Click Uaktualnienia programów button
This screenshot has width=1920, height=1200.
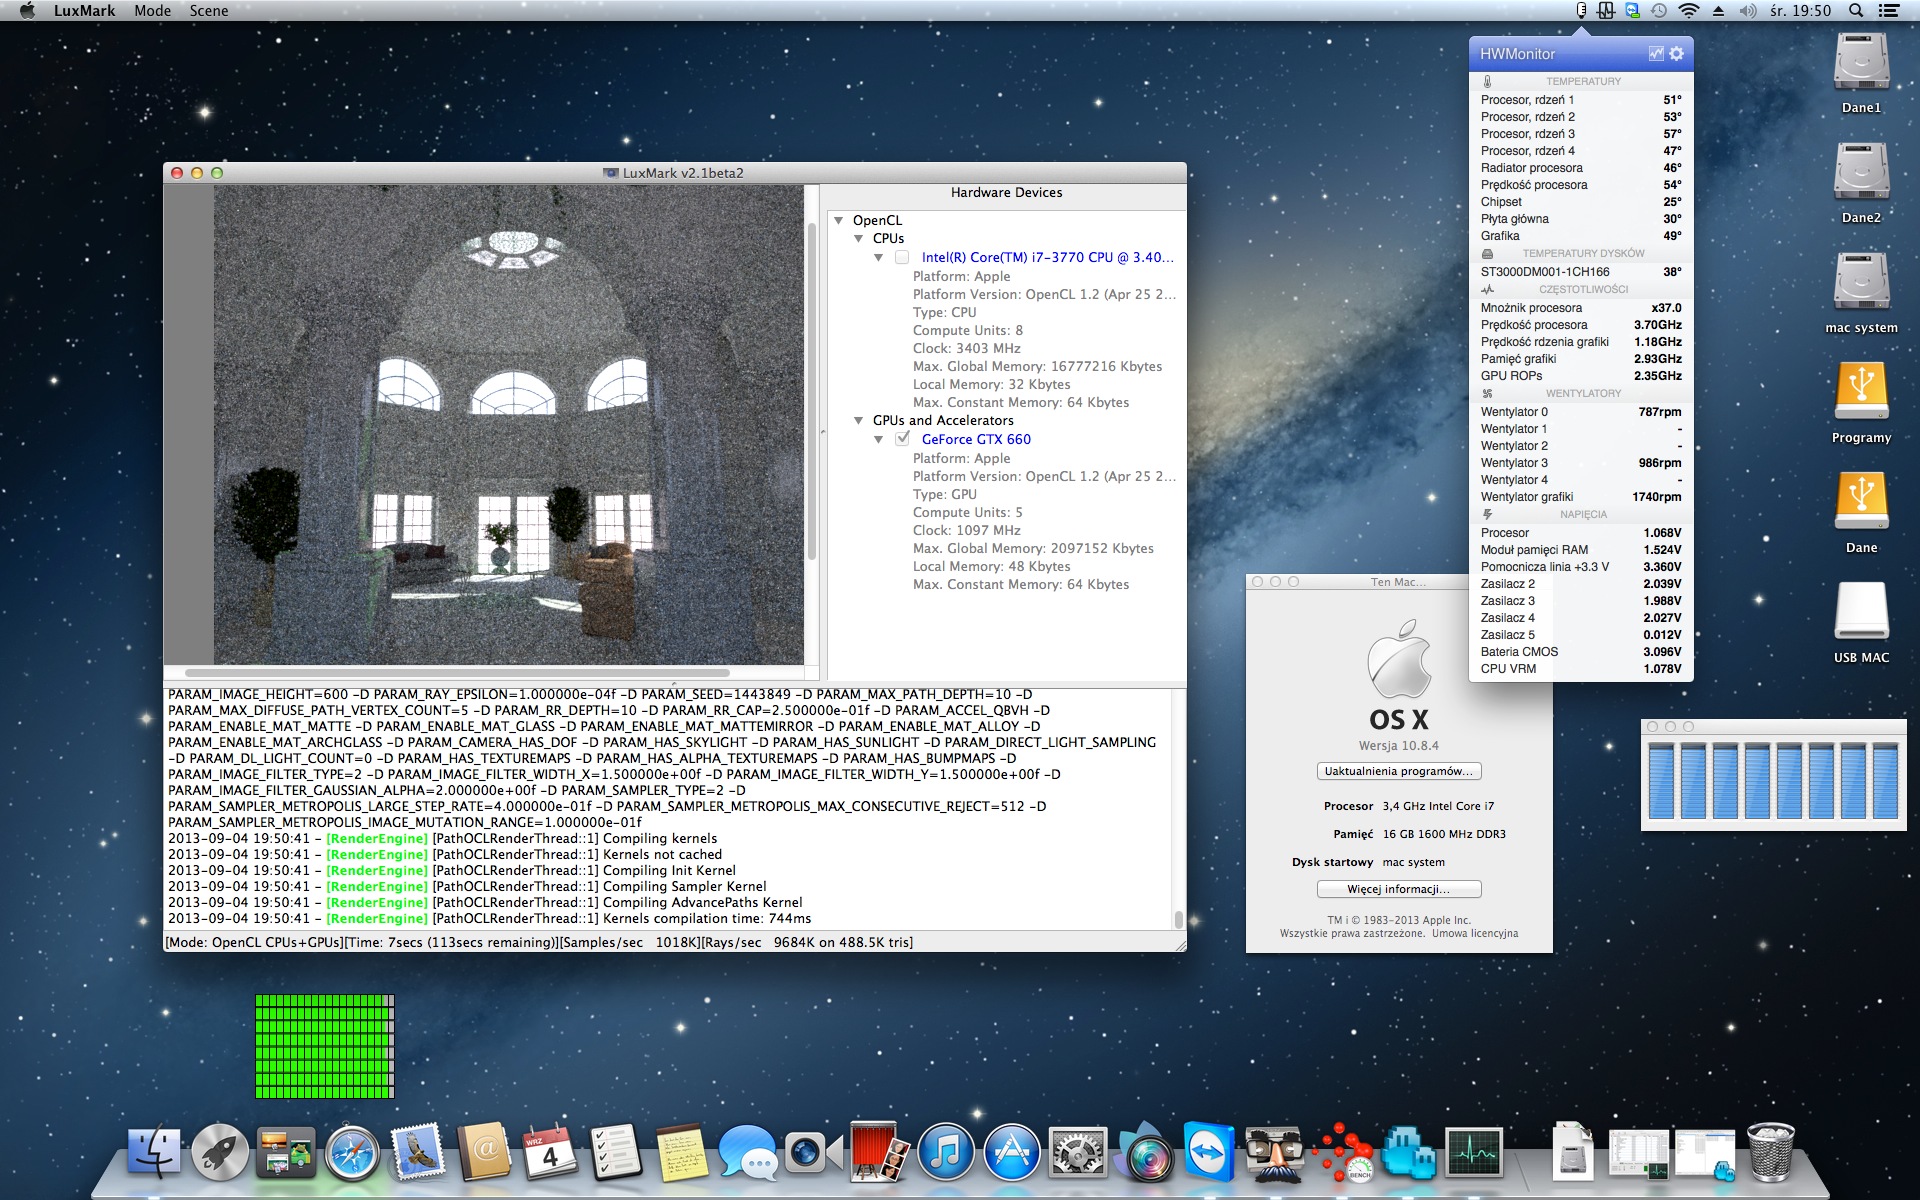(1398, 771)
